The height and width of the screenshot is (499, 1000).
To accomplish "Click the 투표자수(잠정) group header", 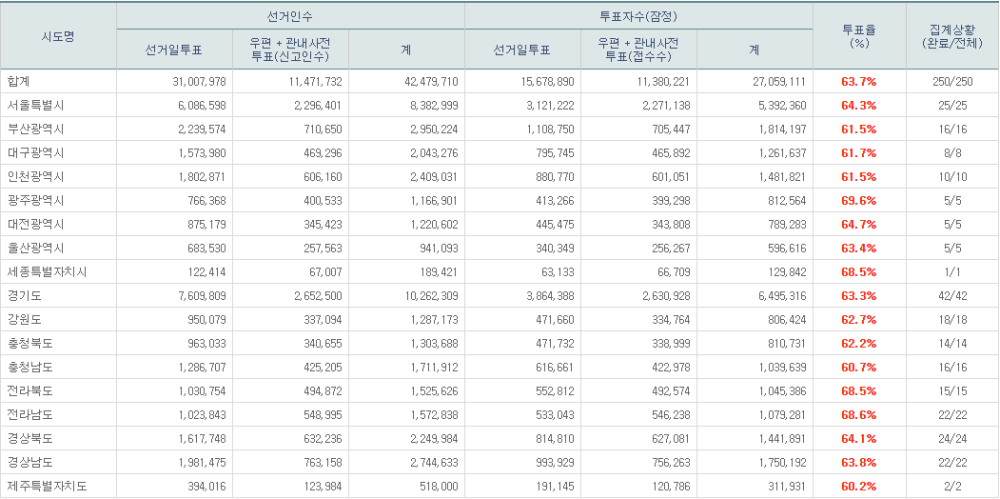I will (639, 16).
